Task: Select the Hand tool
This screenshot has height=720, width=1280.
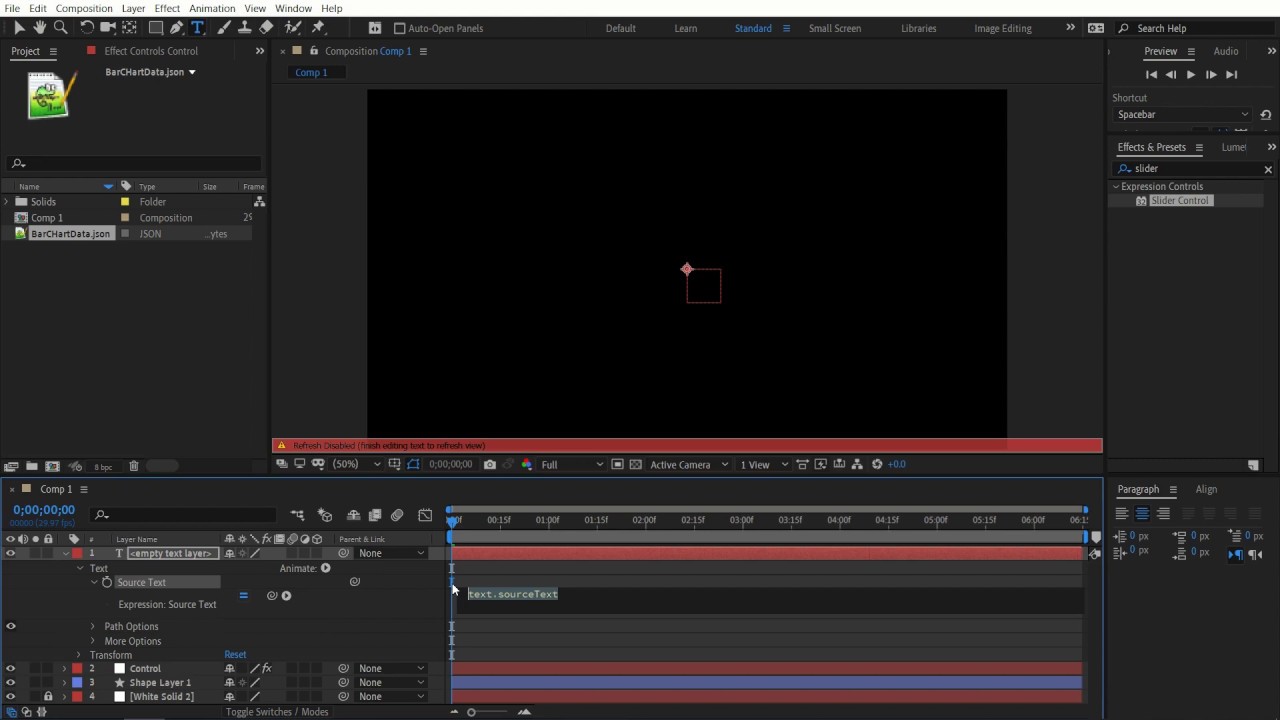Action: 39,28
